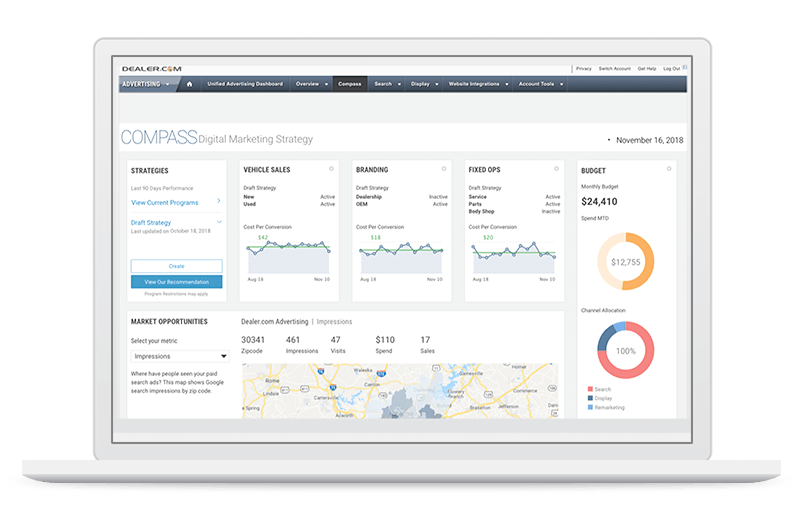The image size is (800, 532).
Task: Click the OEM row in Branding
Action: [x=402, y=204]
